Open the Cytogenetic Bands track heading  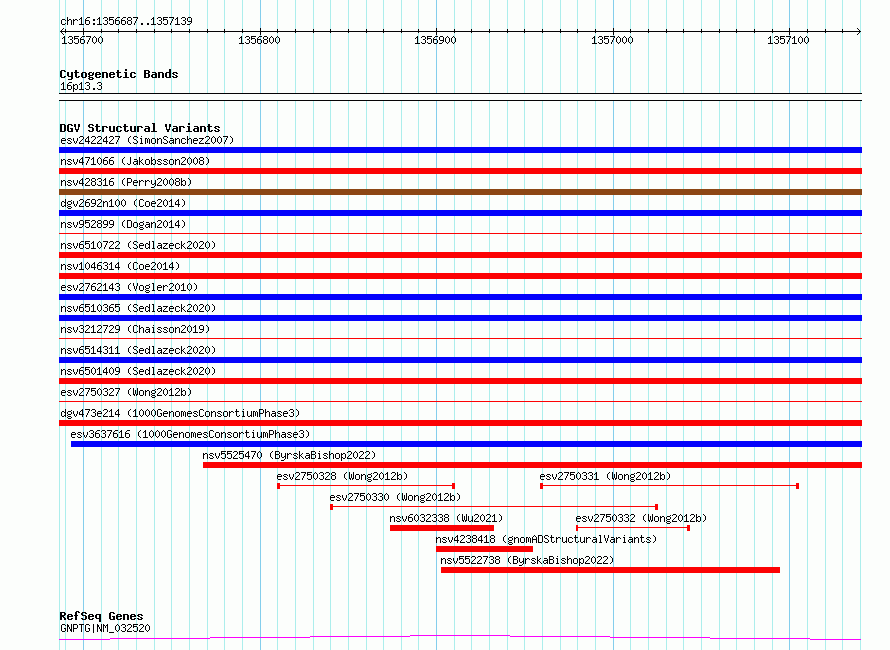tap(119, 74)
